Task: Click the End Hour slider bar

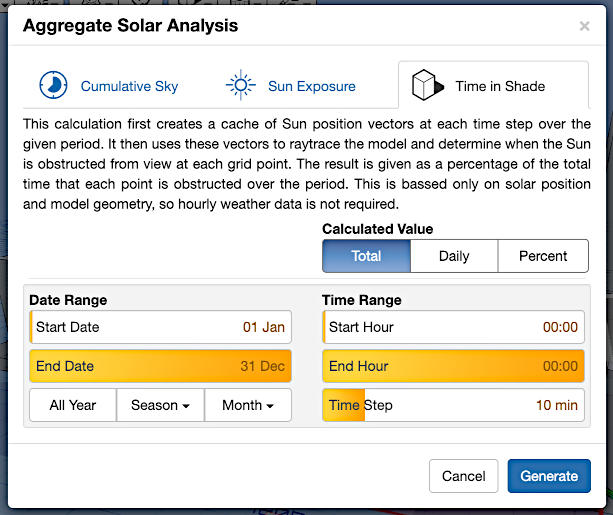Action: (453, 366)
